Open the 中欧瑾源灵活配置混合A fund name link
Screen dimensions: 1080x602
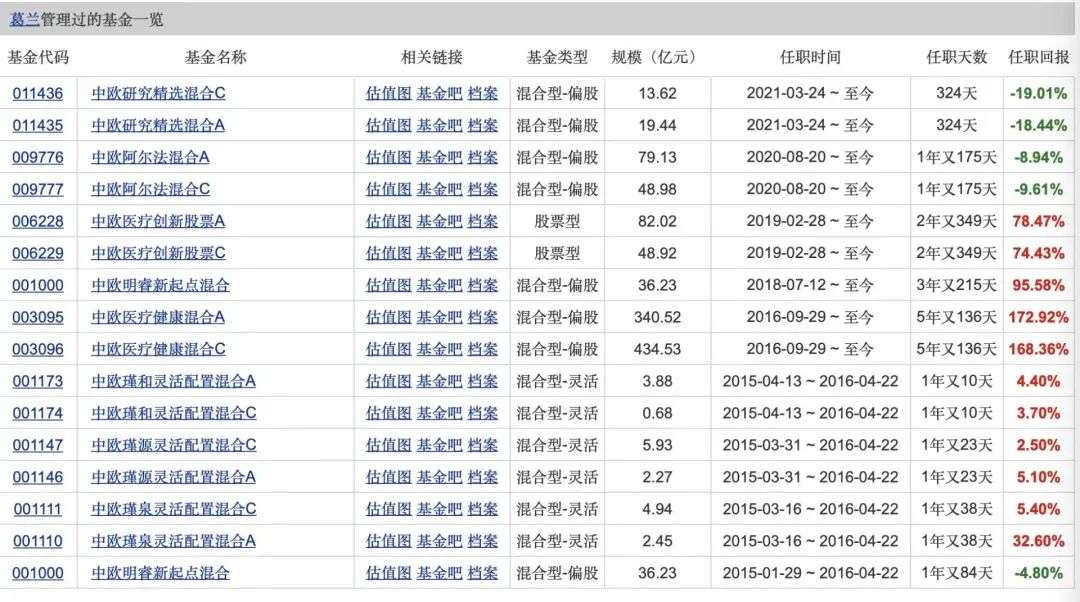174,477
